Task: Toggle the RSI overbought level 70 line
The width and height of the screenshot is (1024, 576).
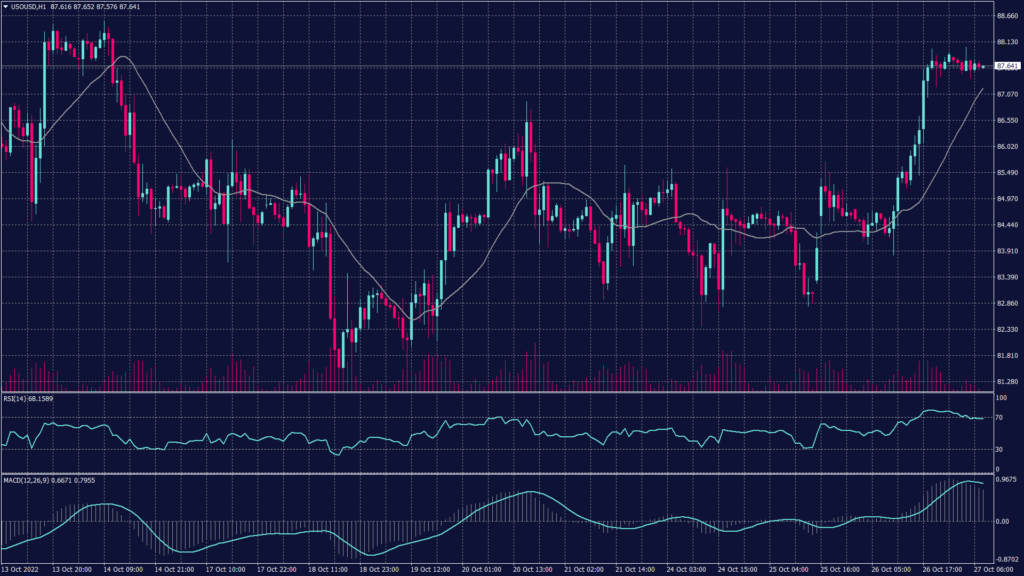Action: click(x=500, y=419)
